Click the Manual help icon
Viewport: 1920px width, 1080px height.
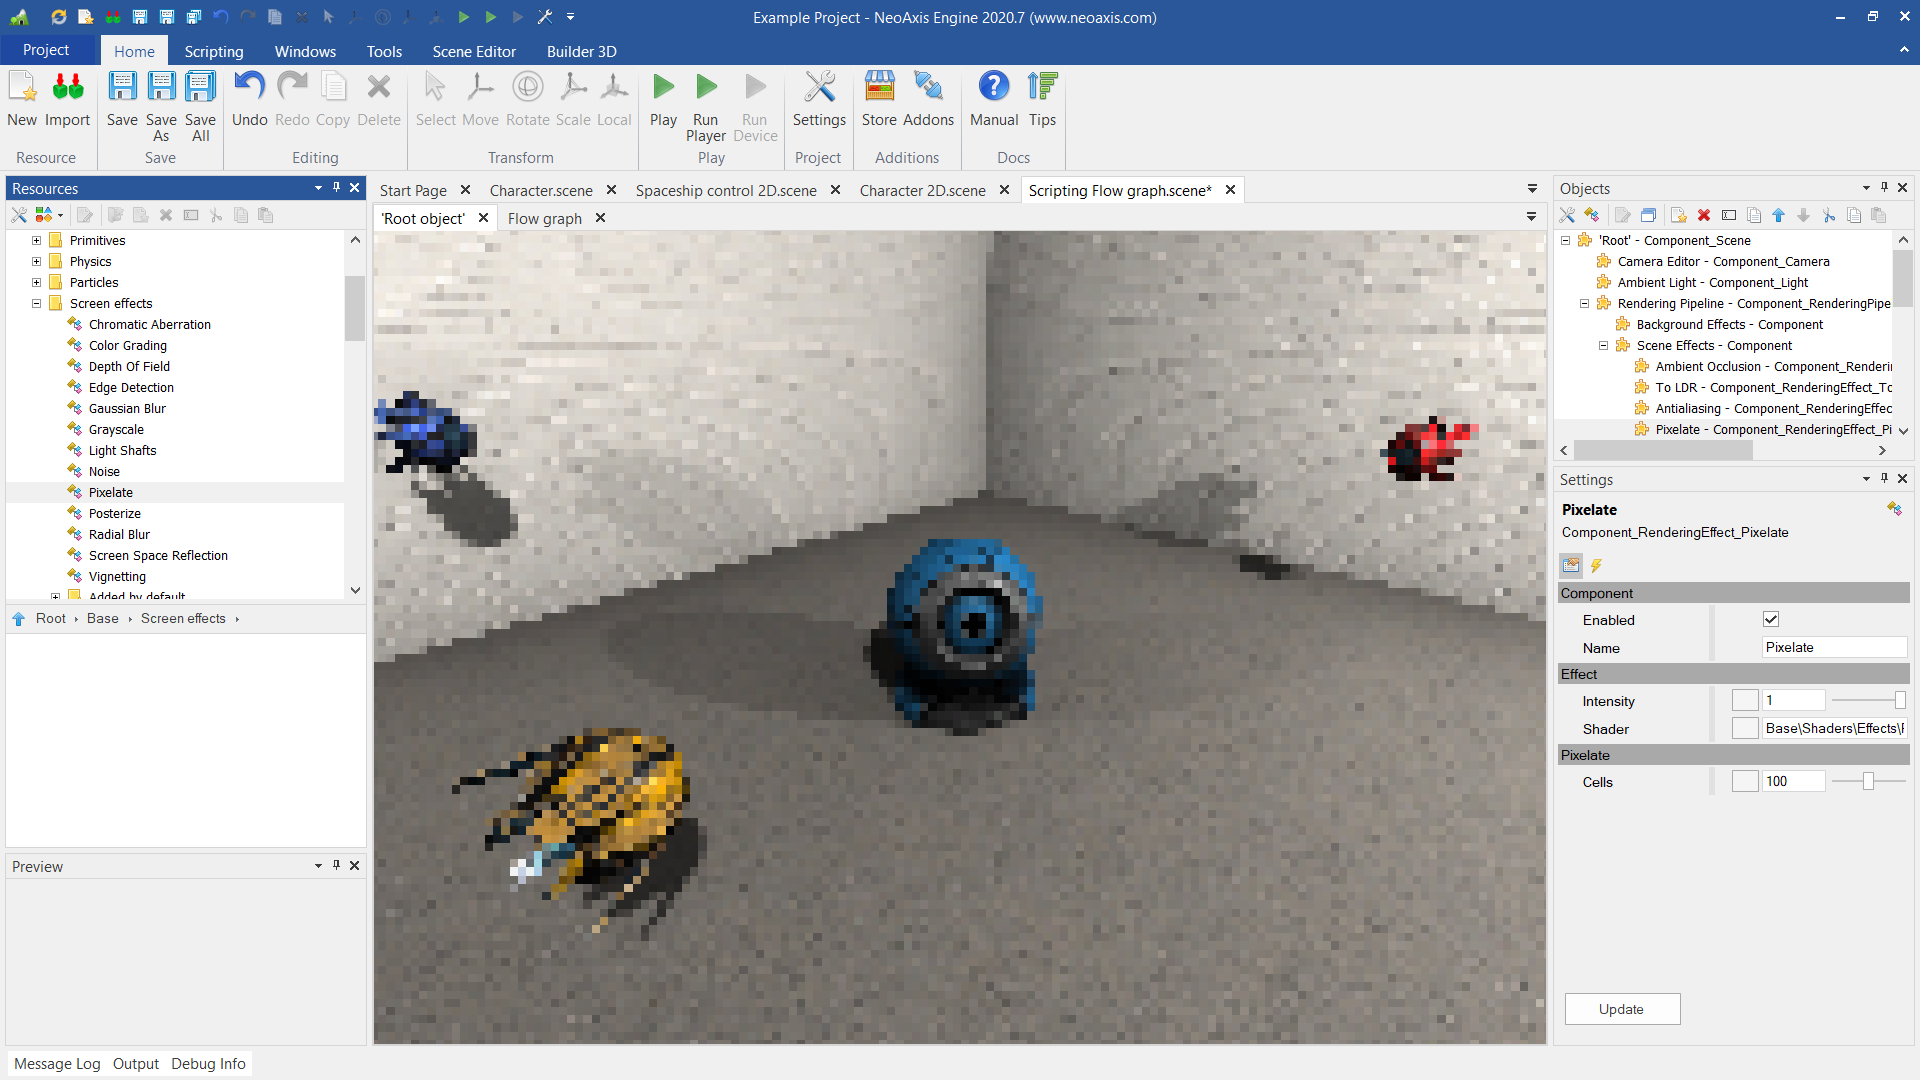(993, 88)
